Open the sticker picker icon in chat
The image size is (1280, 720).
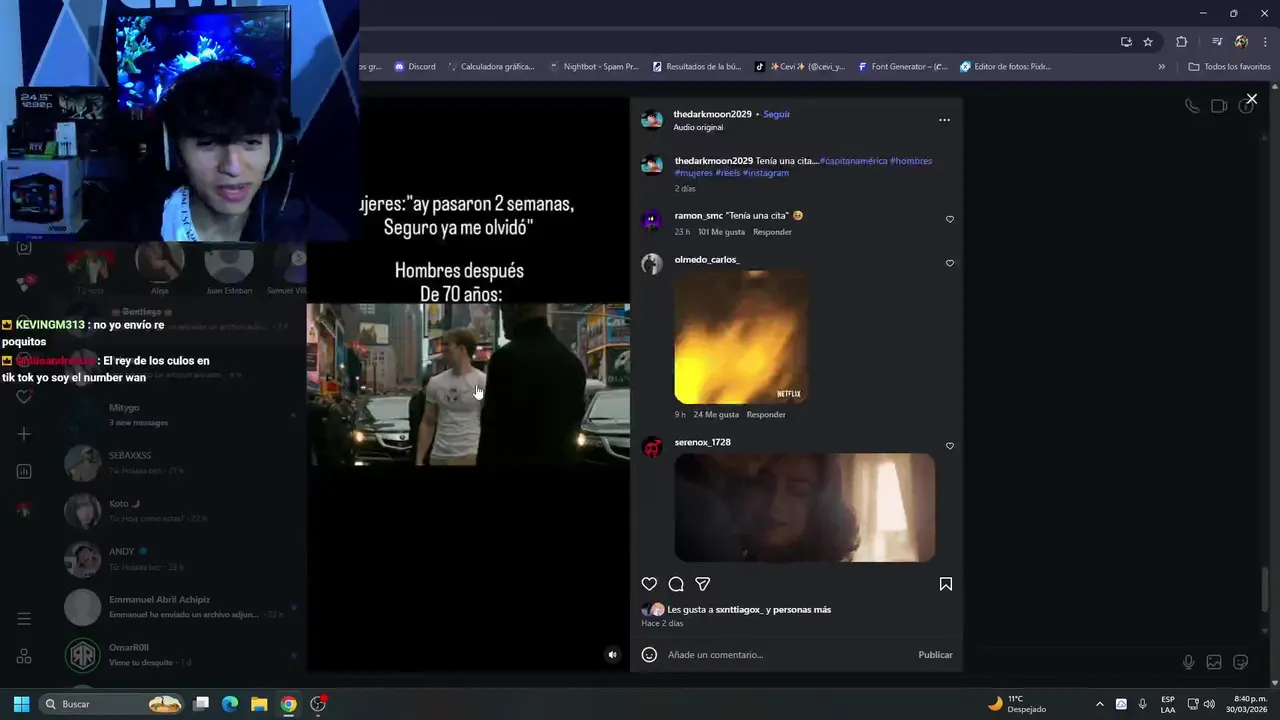1241,662
